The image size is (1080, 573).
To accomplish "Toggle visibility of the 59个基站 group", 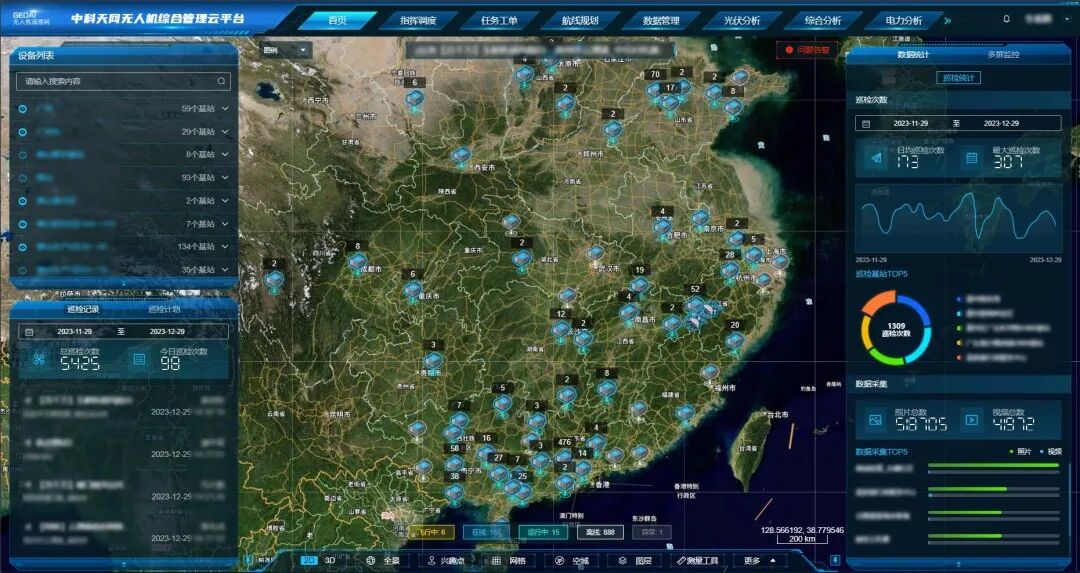I will [x=23, y=109].
